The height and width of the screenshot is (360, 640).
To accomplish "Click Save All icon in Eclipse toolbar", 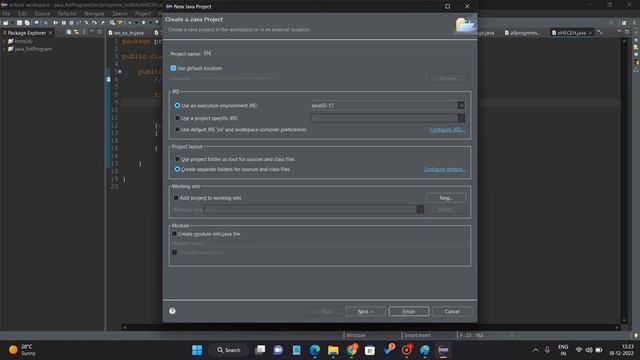I will [27, 23].
